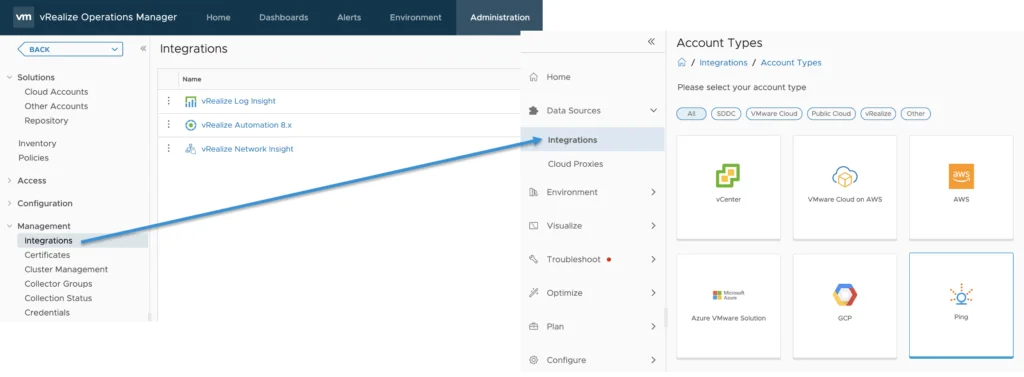Click the Troubleshoot wrench icon

[534, 259]
